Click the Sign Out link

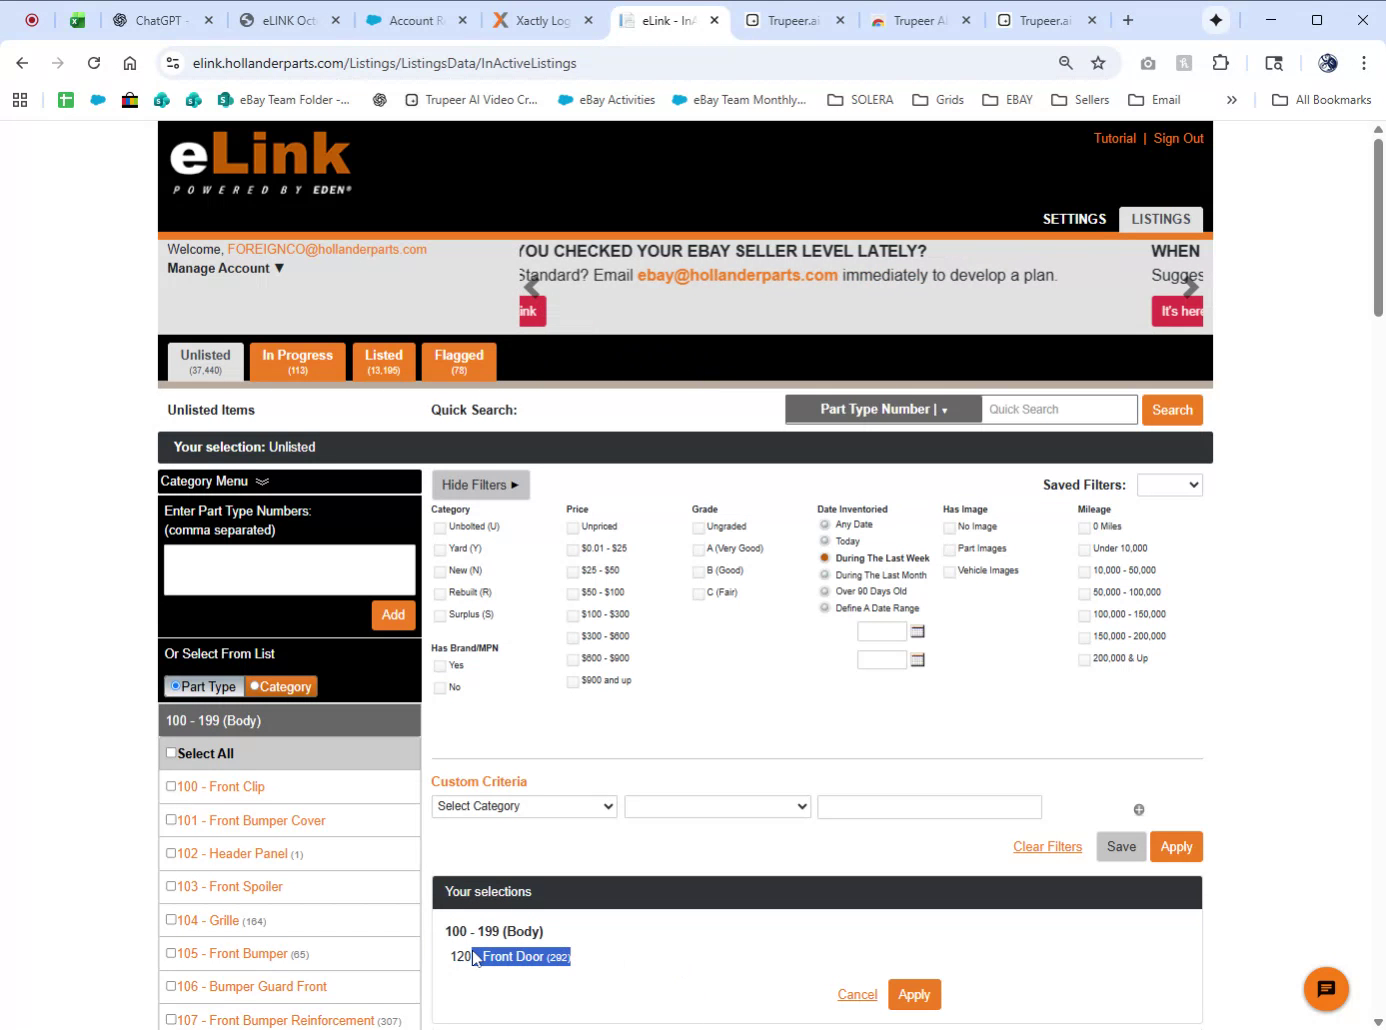(1178, 138)
